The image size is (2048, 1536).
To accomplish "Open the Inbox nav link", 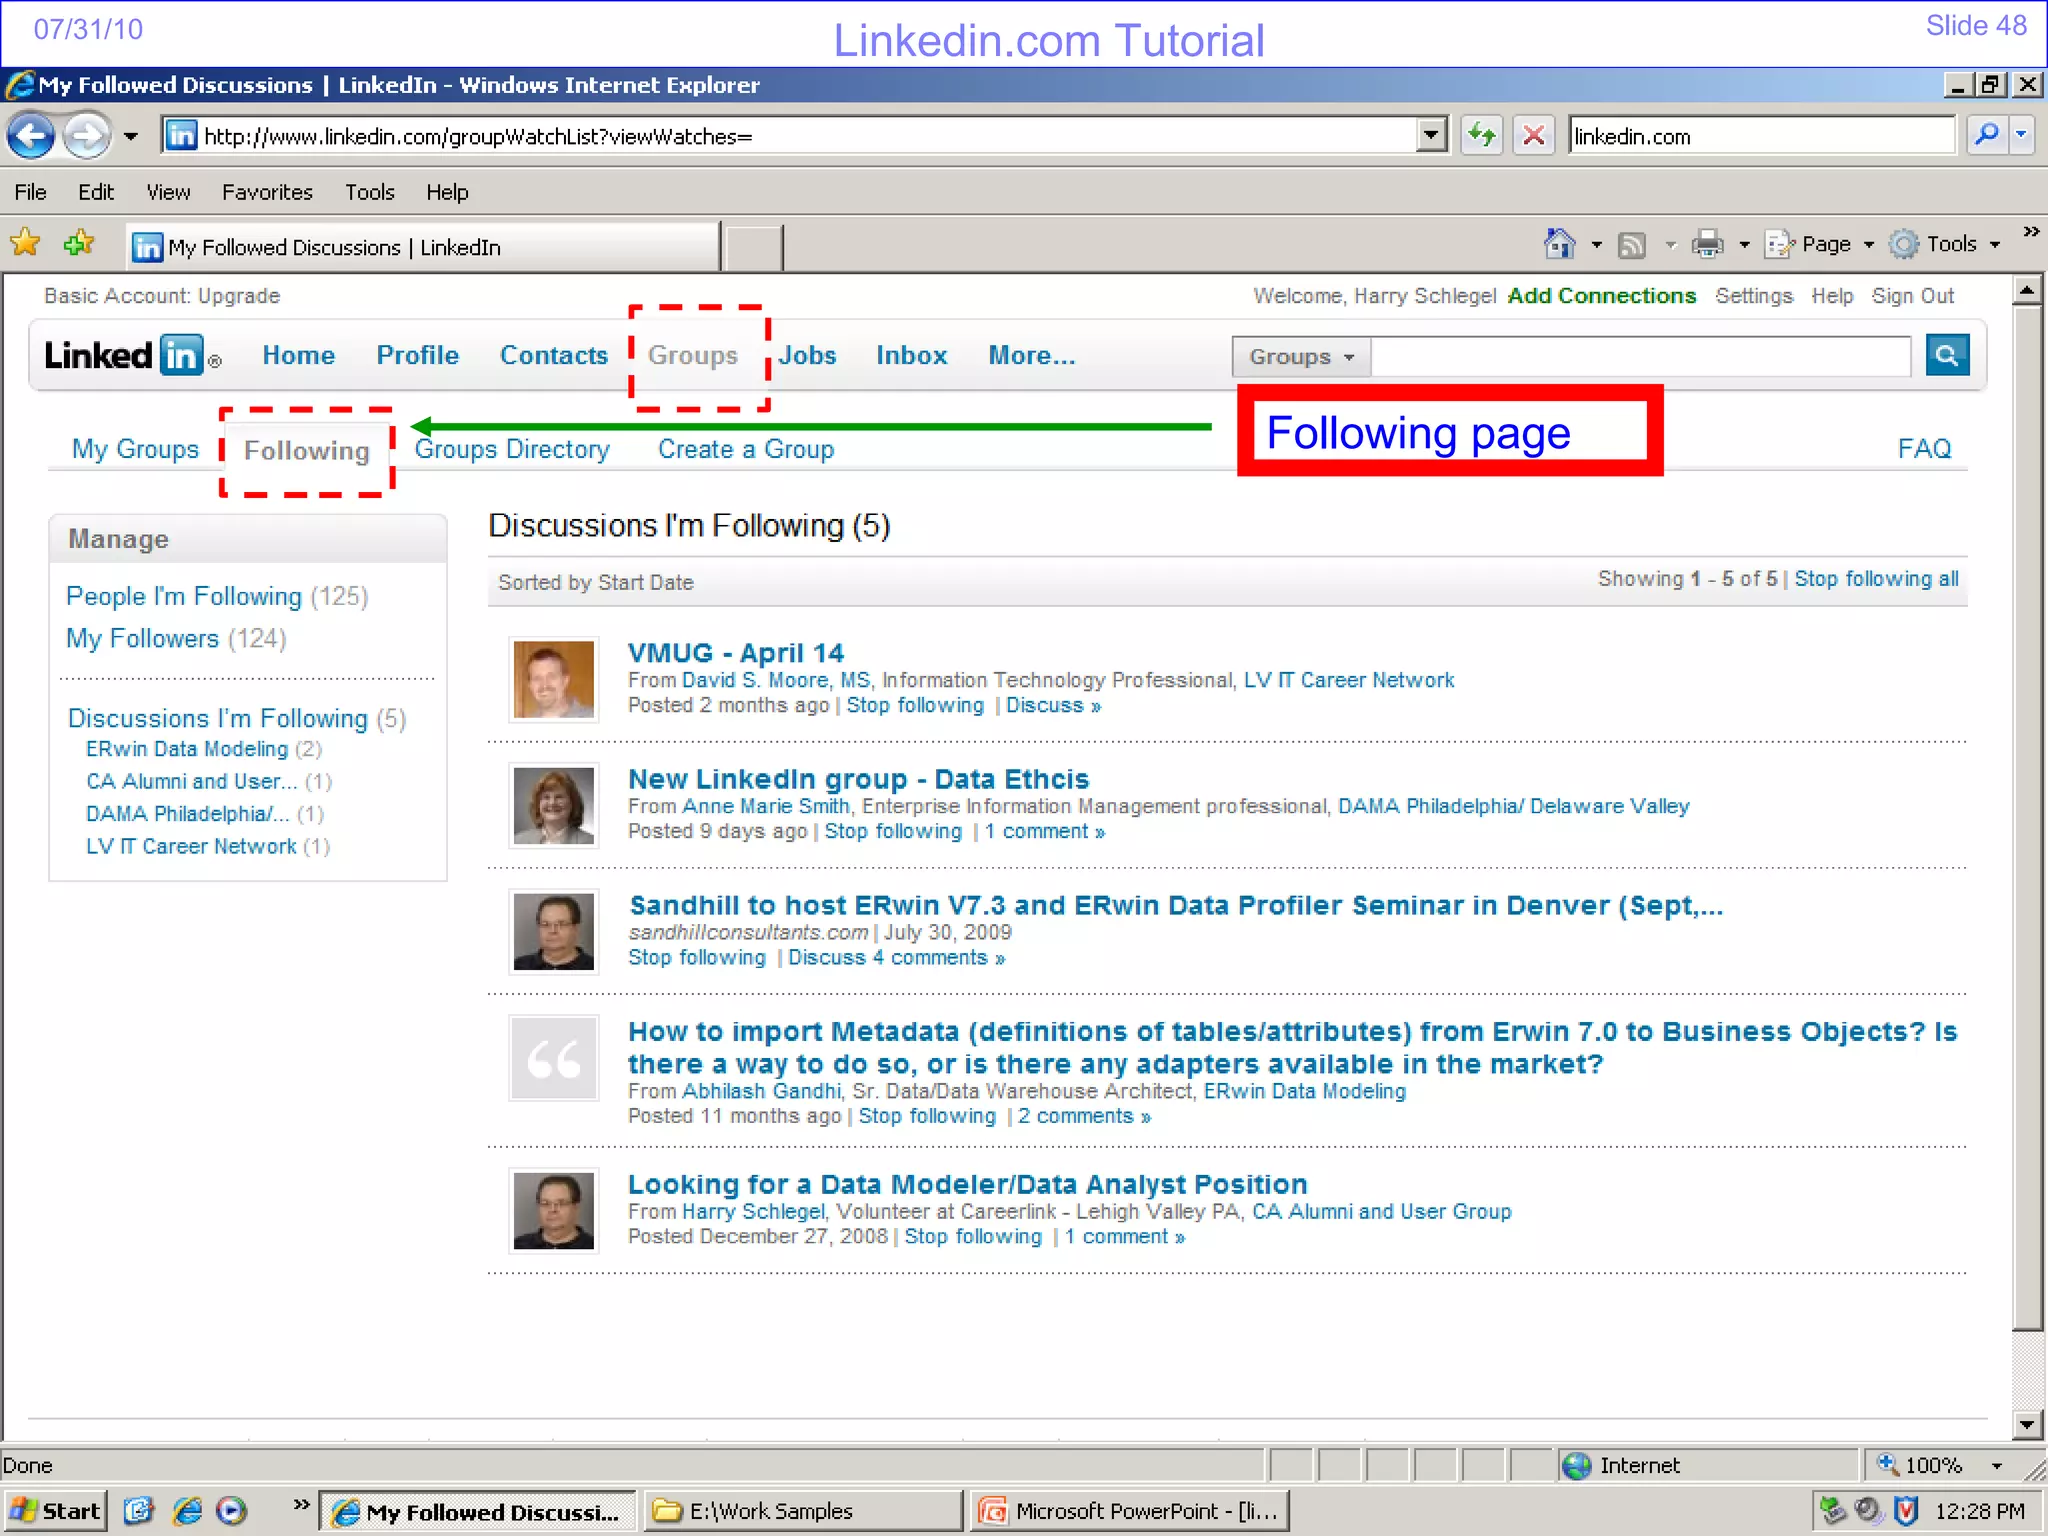I will coord(911,355).
